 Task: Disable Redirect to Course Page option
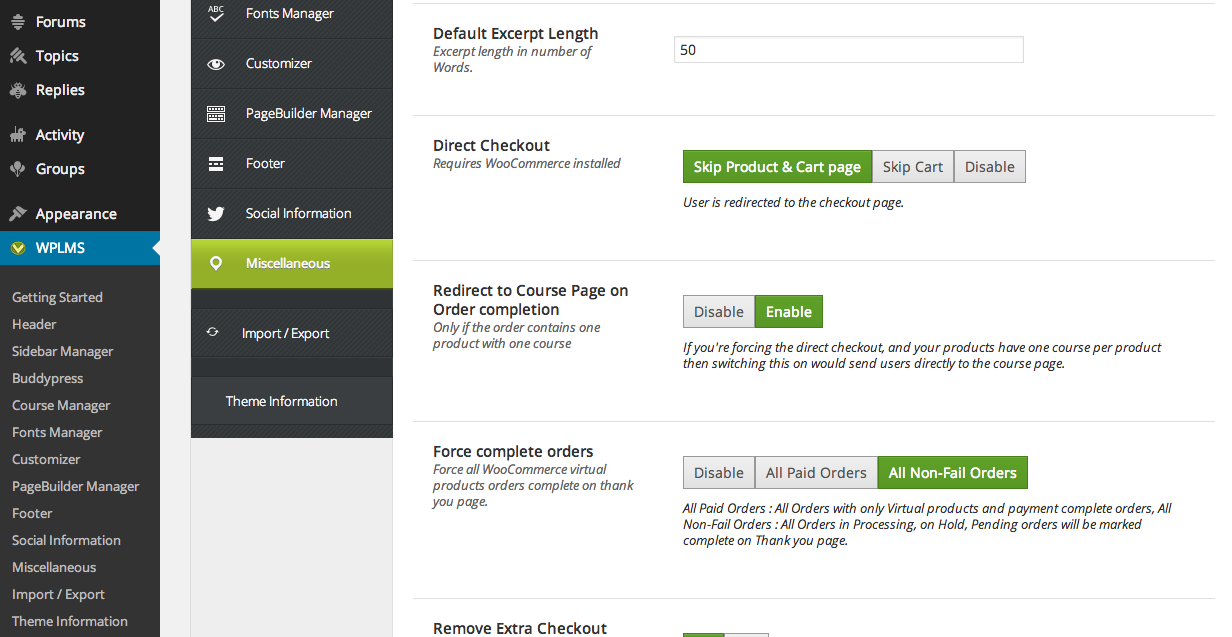719,312
